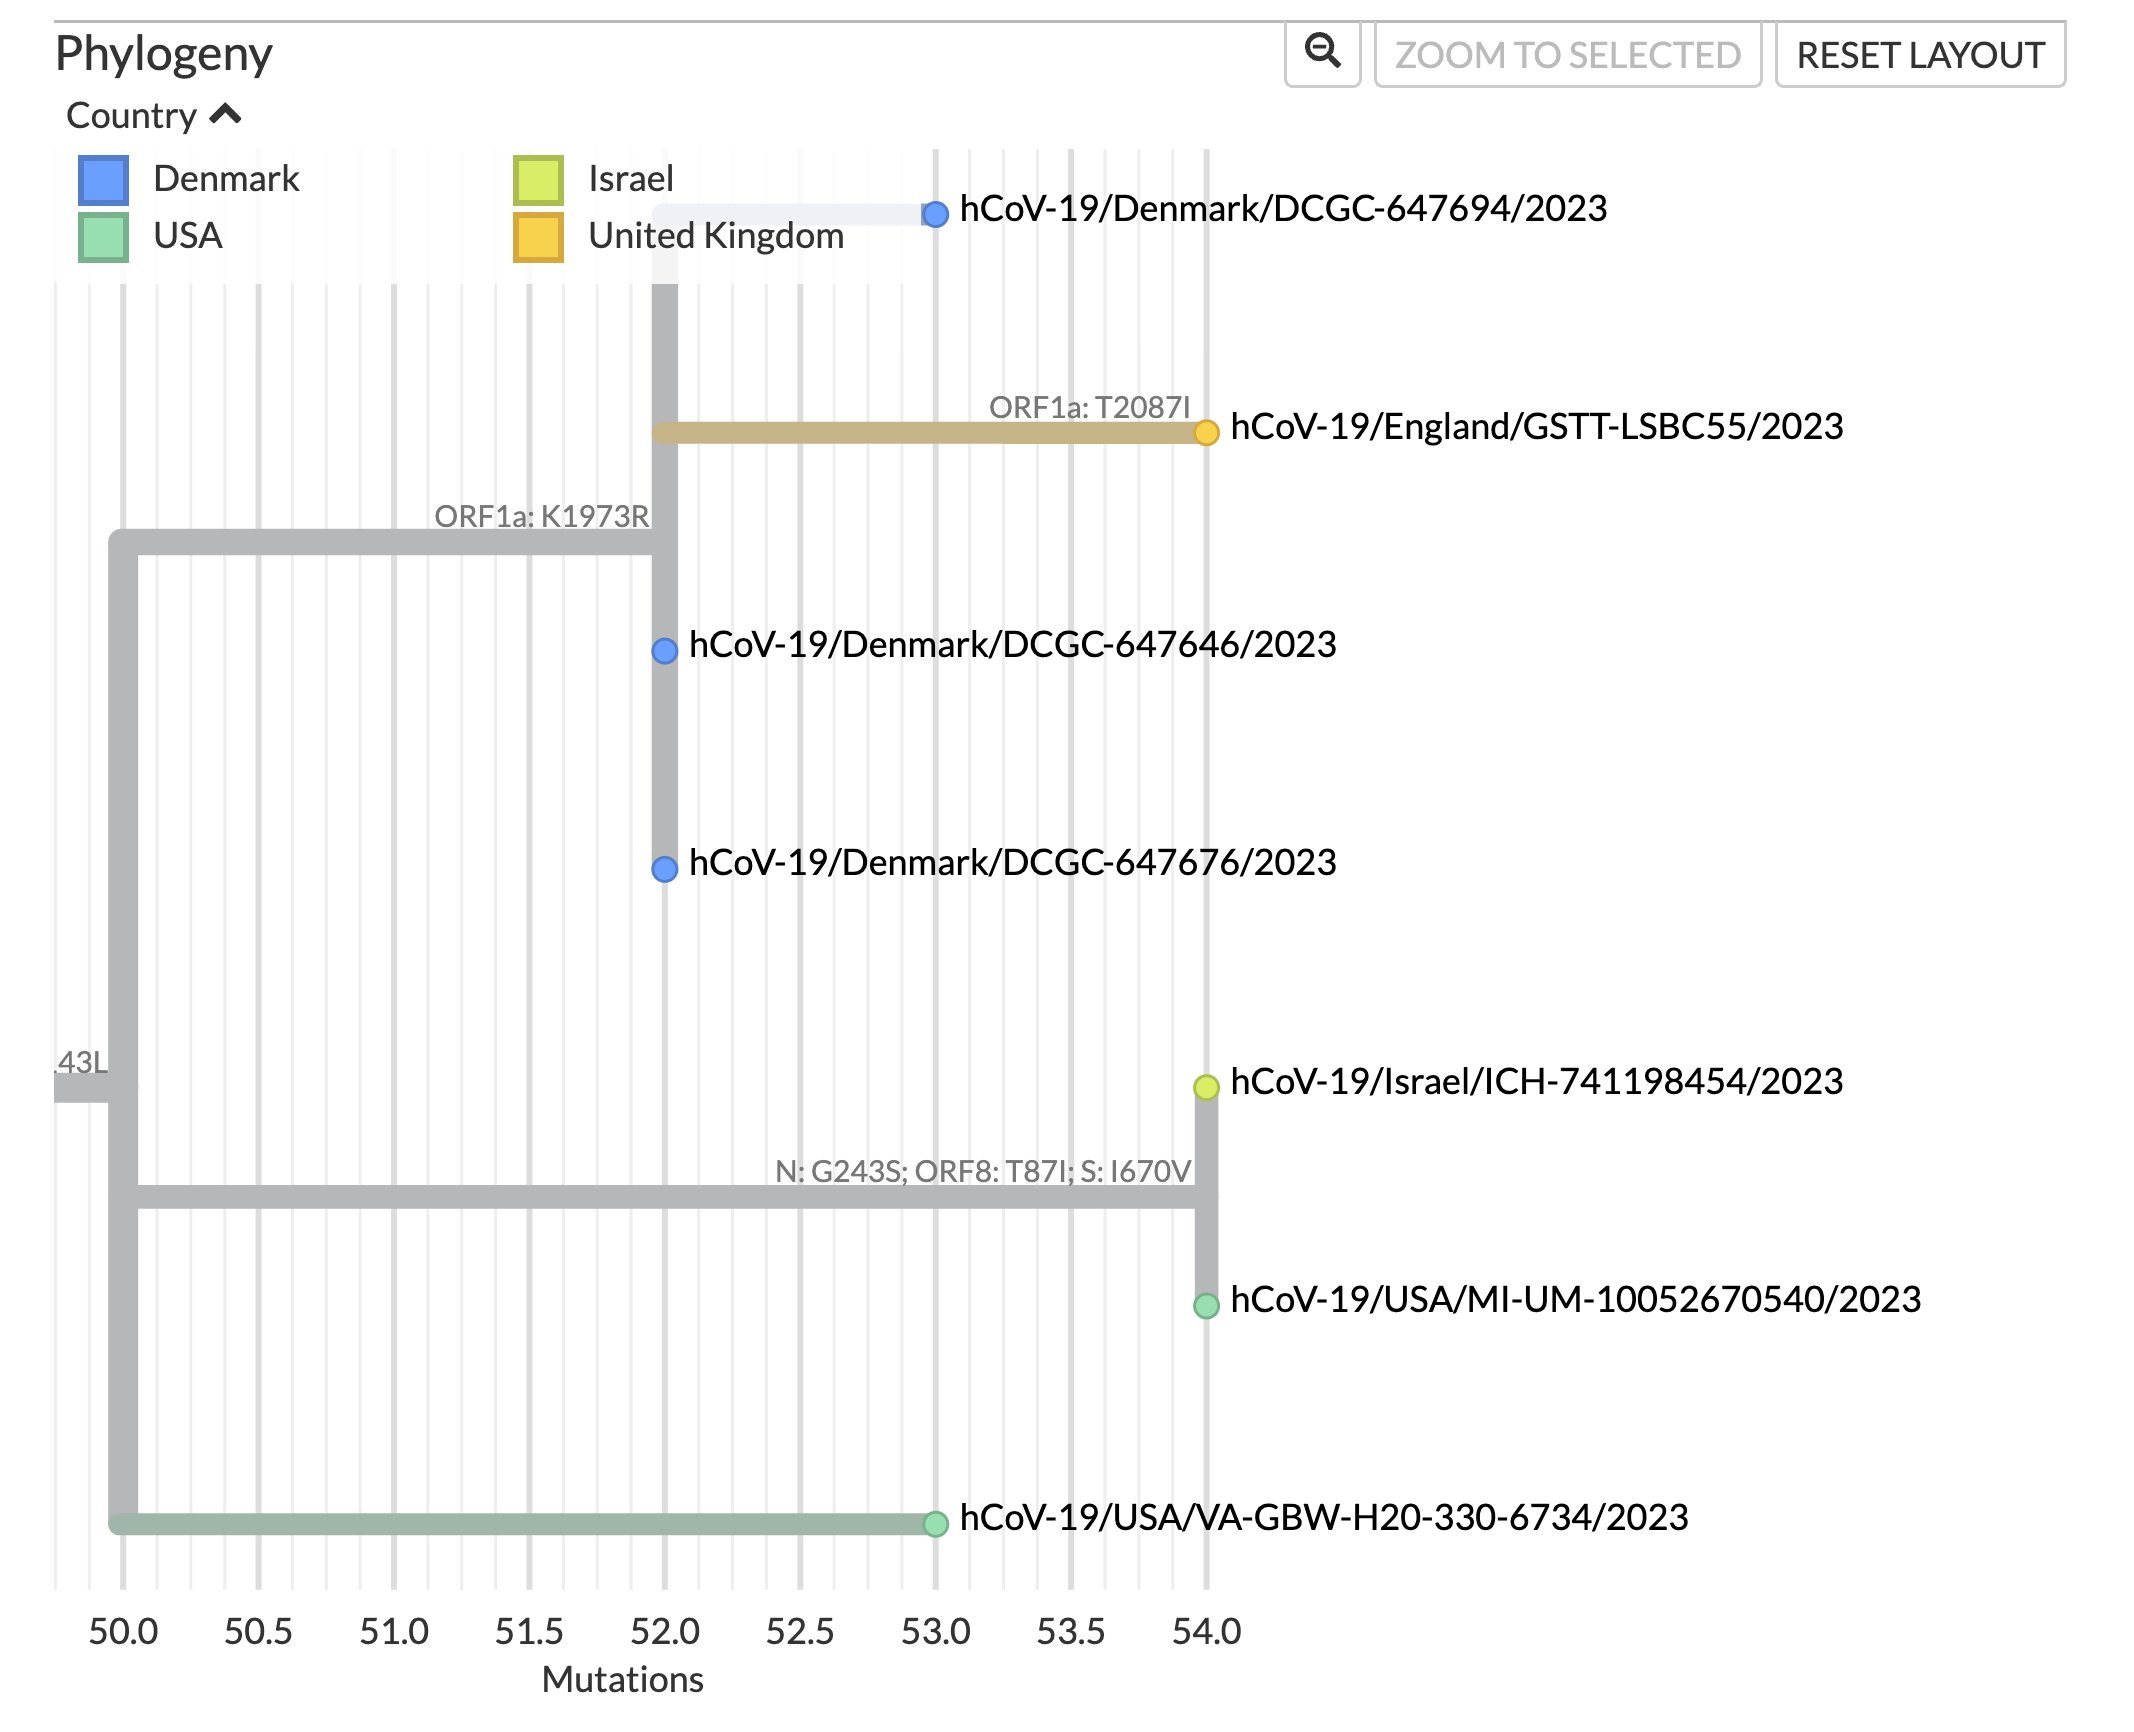Click the Israel yellow-green legend swatch
The image size is (2134, 1732).
click(x=538, y=180)
